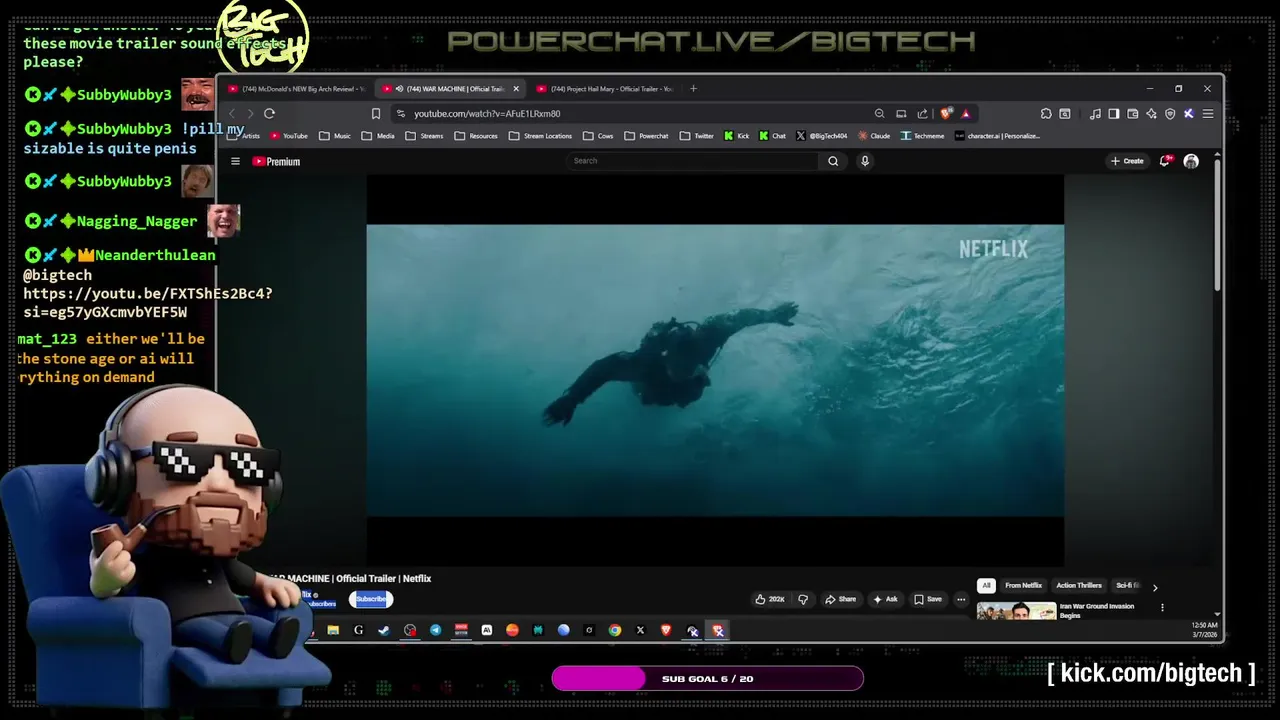This screenshot has height=720, width=1280.
Task: Save the video with the Save button
Action: click(928, 599)
